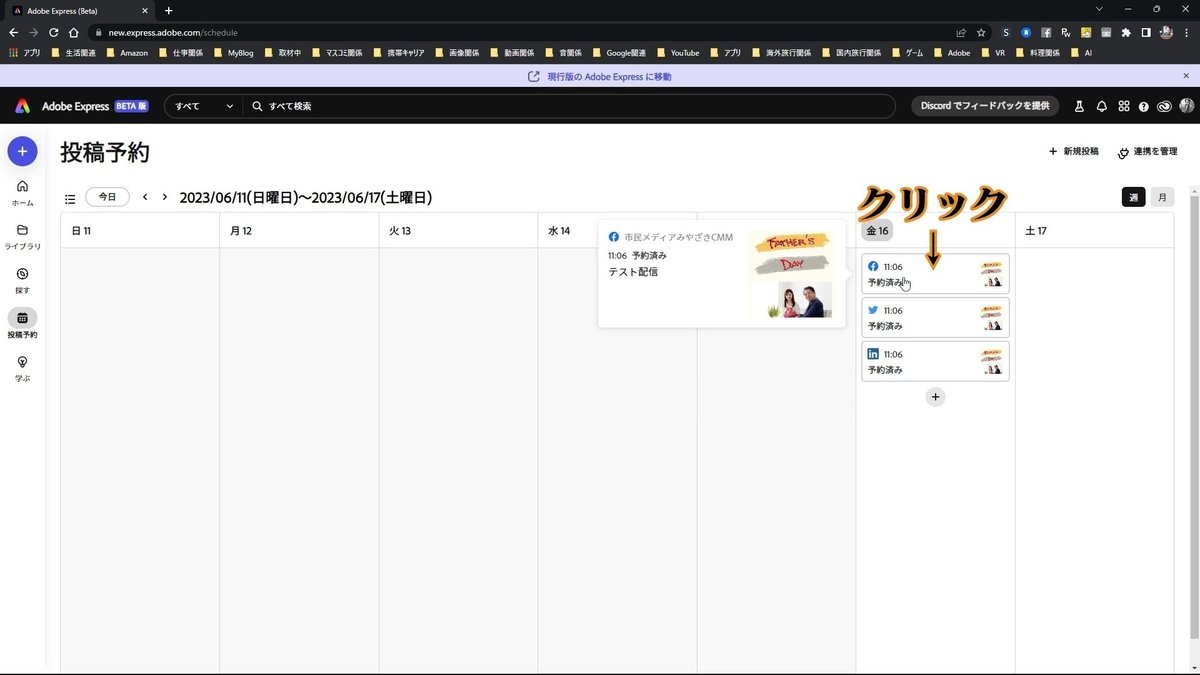Screen dimensions: 1200x675
Task: Open the Chrome extensions puzzle icon
Action: [x=1126, y=32]
